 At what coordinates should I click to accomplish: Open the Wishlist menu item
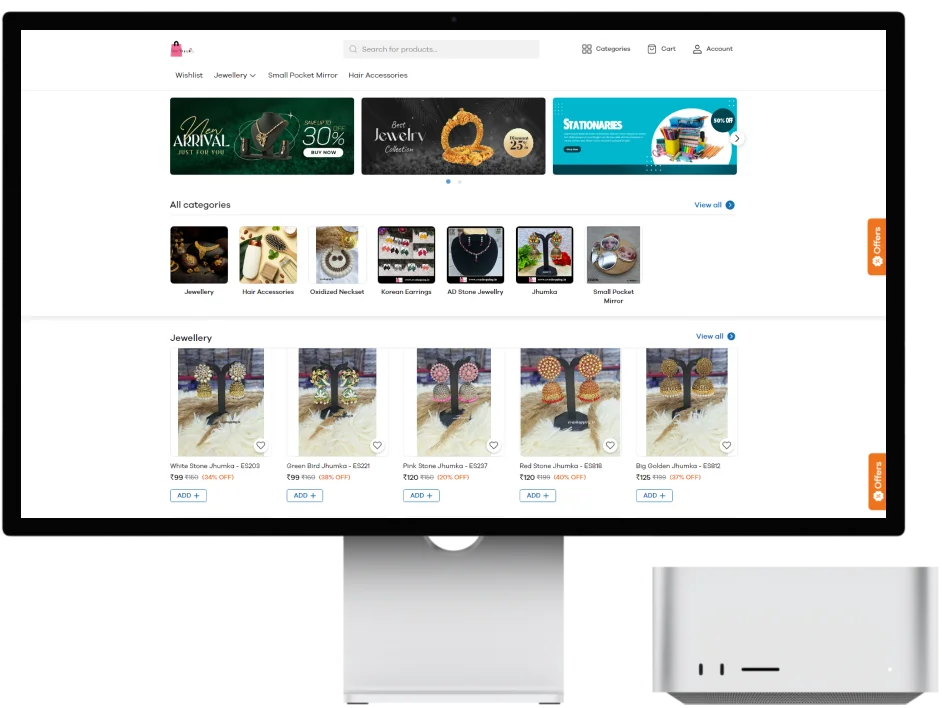(189, 75)
